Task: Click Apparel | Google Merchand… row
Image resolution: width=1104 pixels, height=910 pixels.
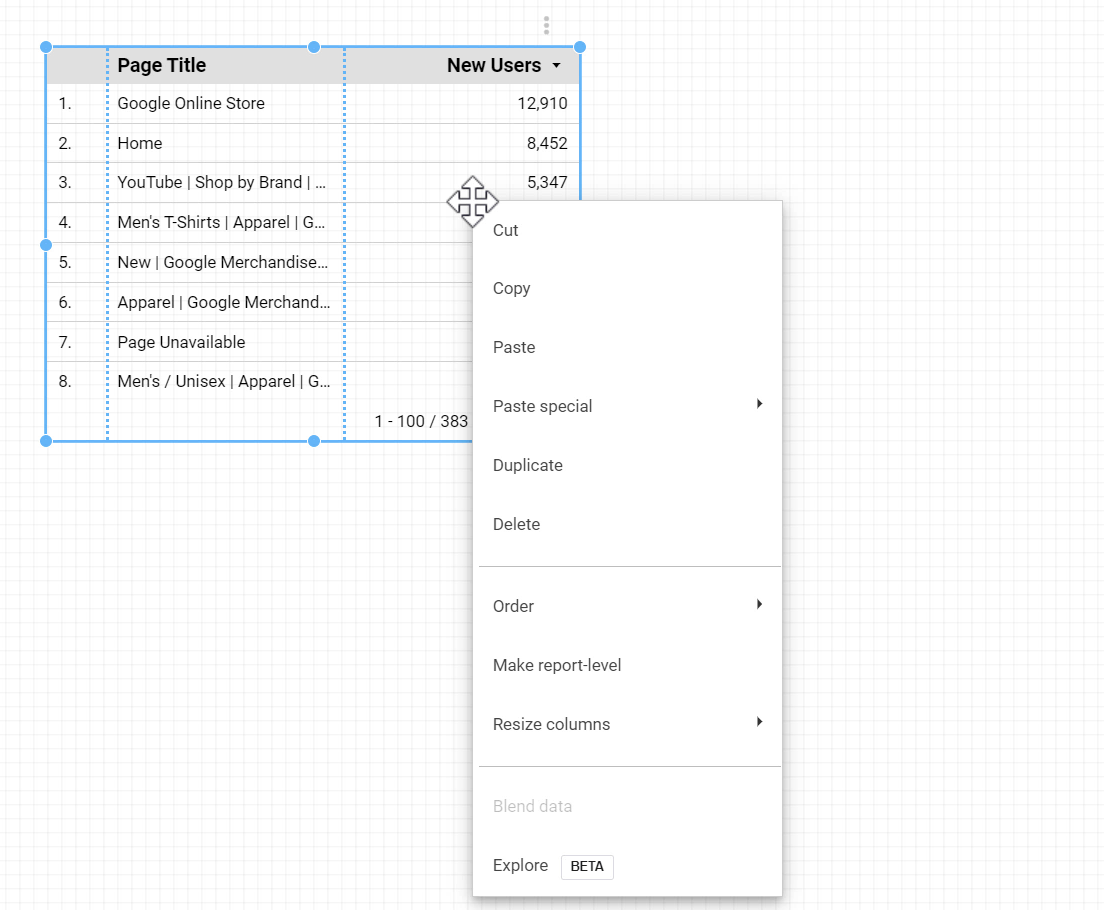Action: pos(224,303)
